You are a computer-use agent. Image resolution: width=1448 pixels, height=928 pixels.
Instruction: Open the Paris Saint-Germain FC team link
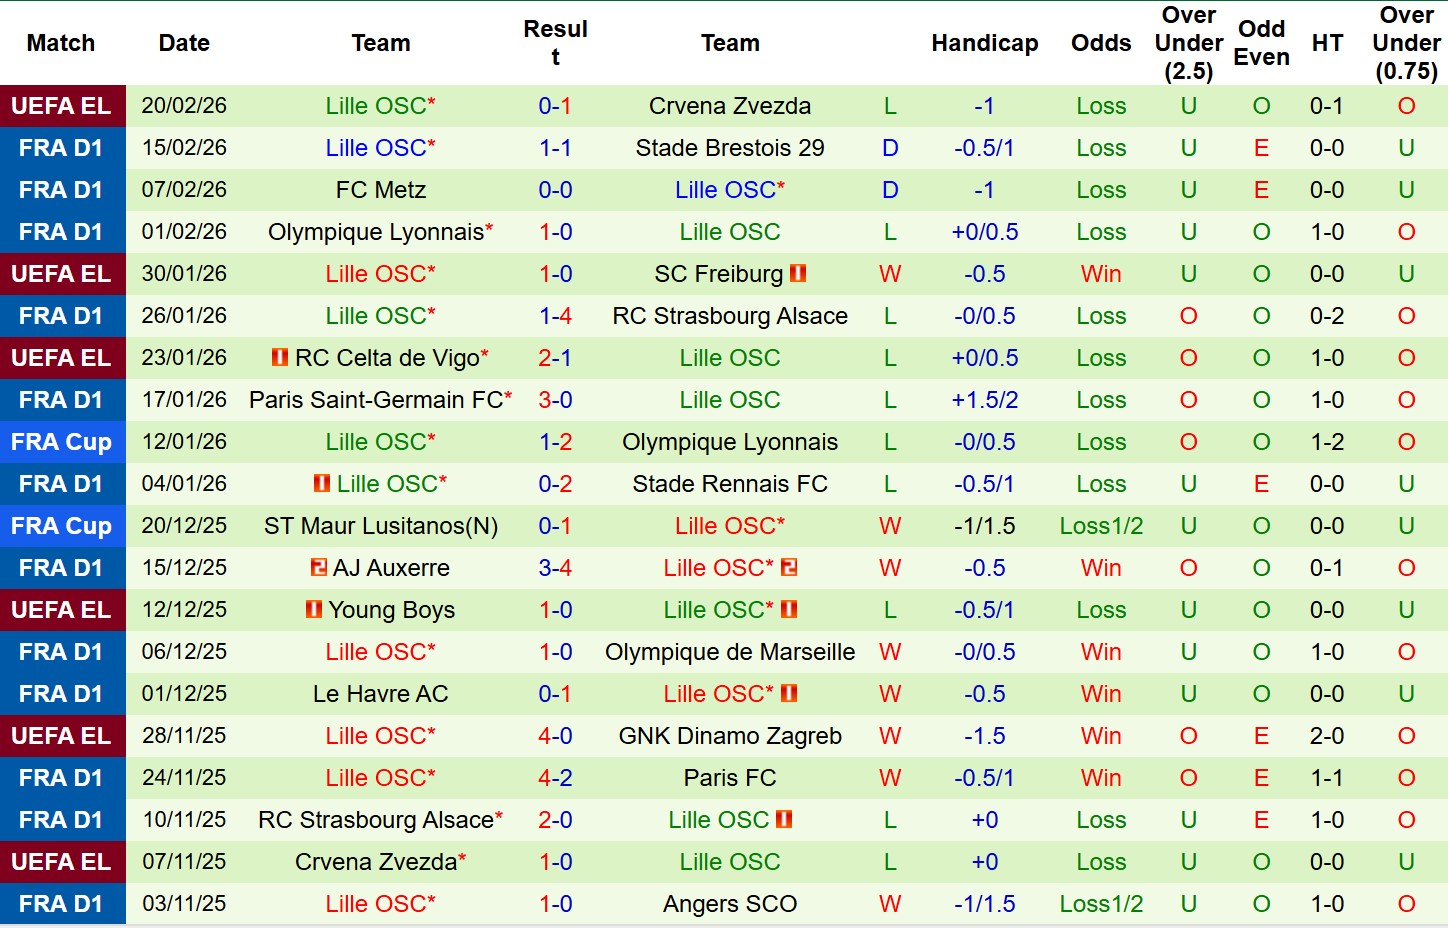pyautogui.click(x=376, y=400)
